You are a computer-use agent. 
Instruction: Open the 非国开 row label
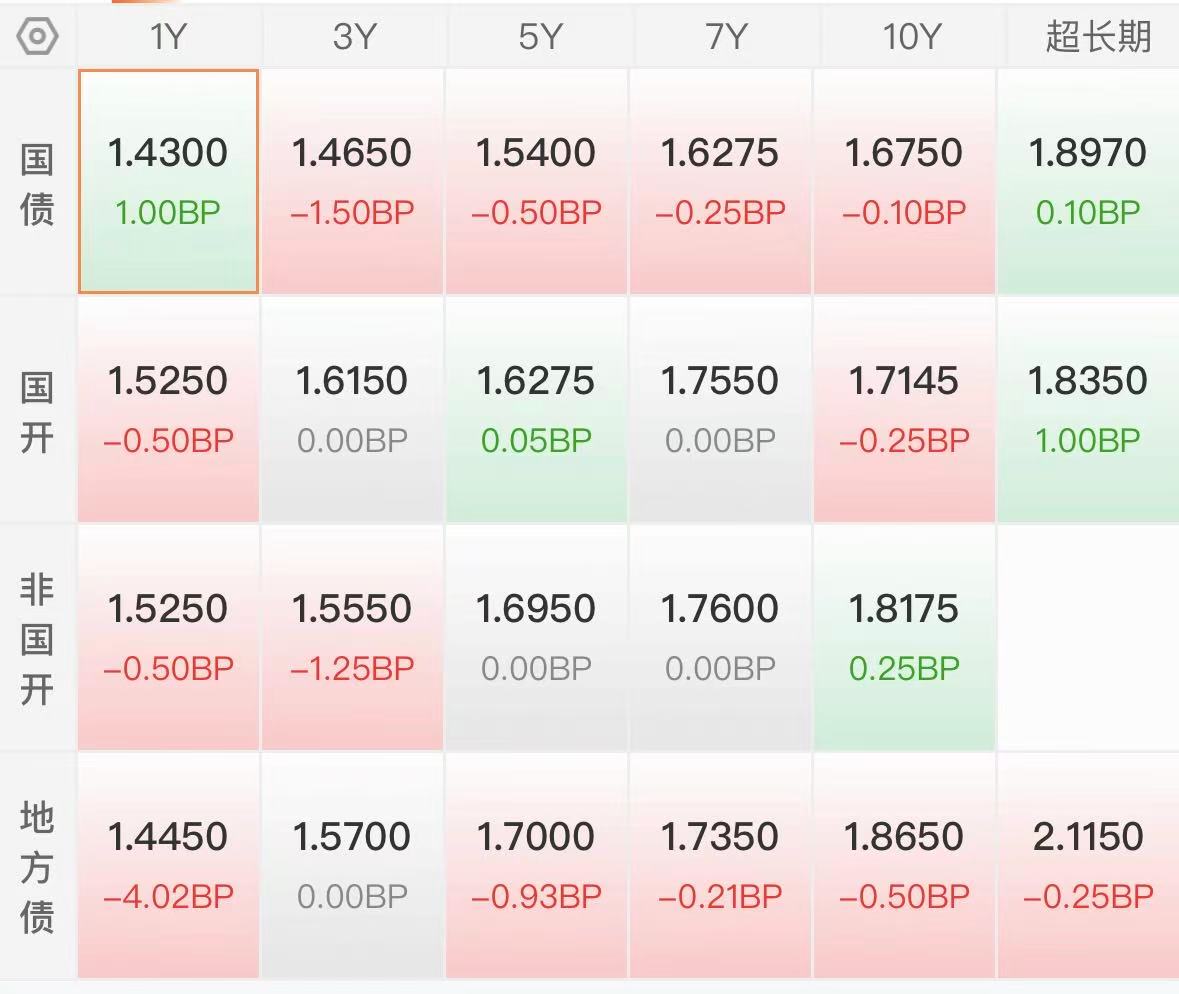(x=37, y=639)
